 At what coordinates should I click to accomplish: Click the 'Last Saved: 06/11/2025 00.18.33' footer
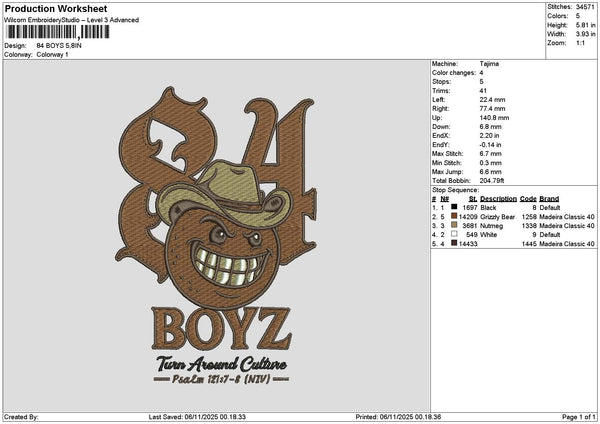[197, 417]
